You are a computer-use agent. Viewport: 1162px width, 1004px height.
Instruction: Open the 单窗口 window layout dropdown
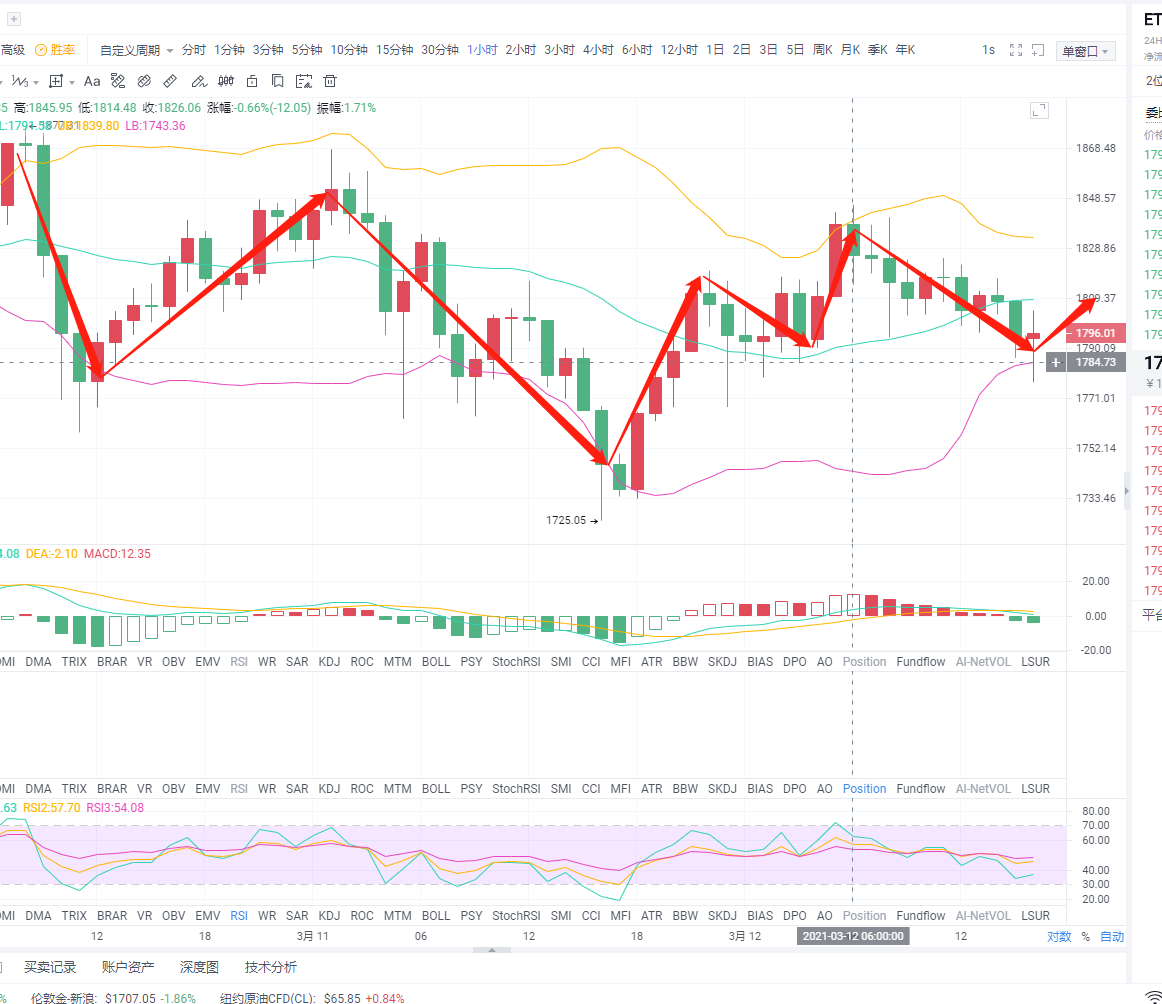(x=1086, y=50)
